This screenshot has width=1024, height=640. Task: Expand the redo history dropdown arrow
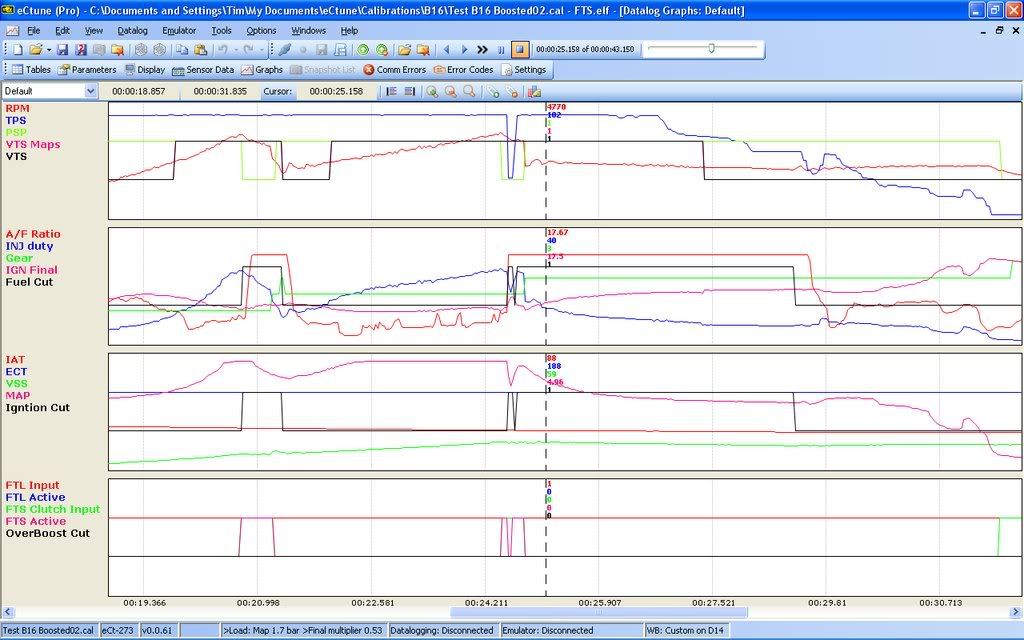tap(261, 50)
